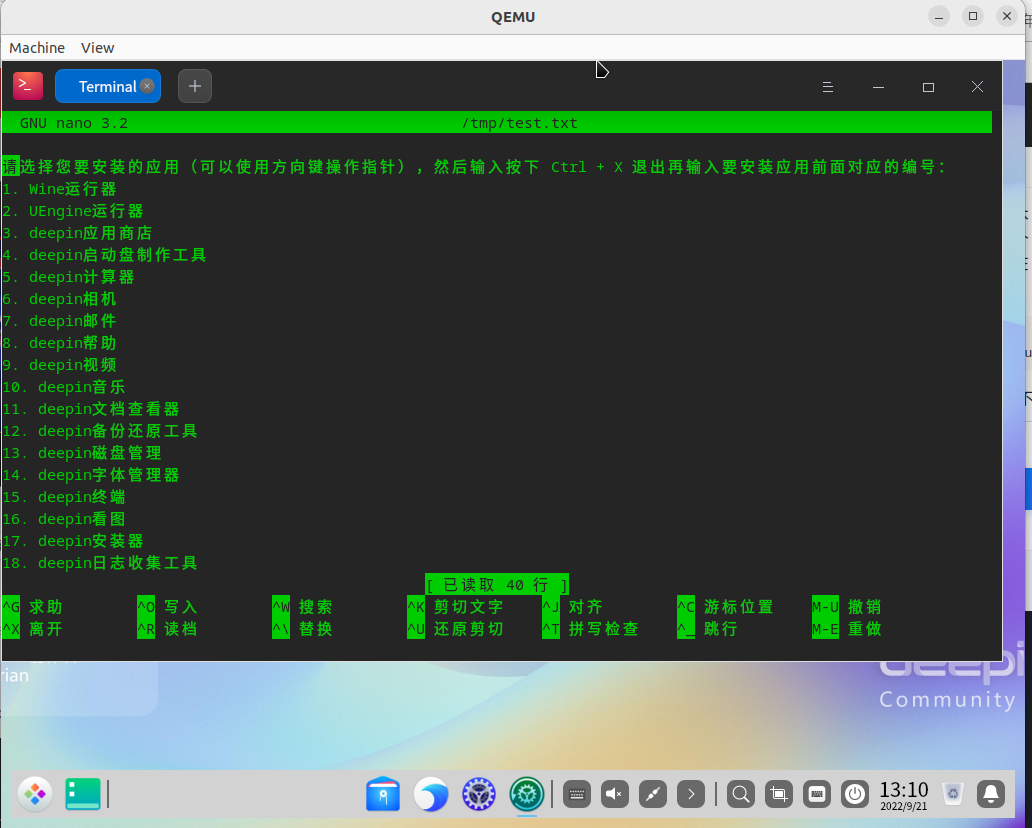Open the QEMU View menu

pos(97,48)
